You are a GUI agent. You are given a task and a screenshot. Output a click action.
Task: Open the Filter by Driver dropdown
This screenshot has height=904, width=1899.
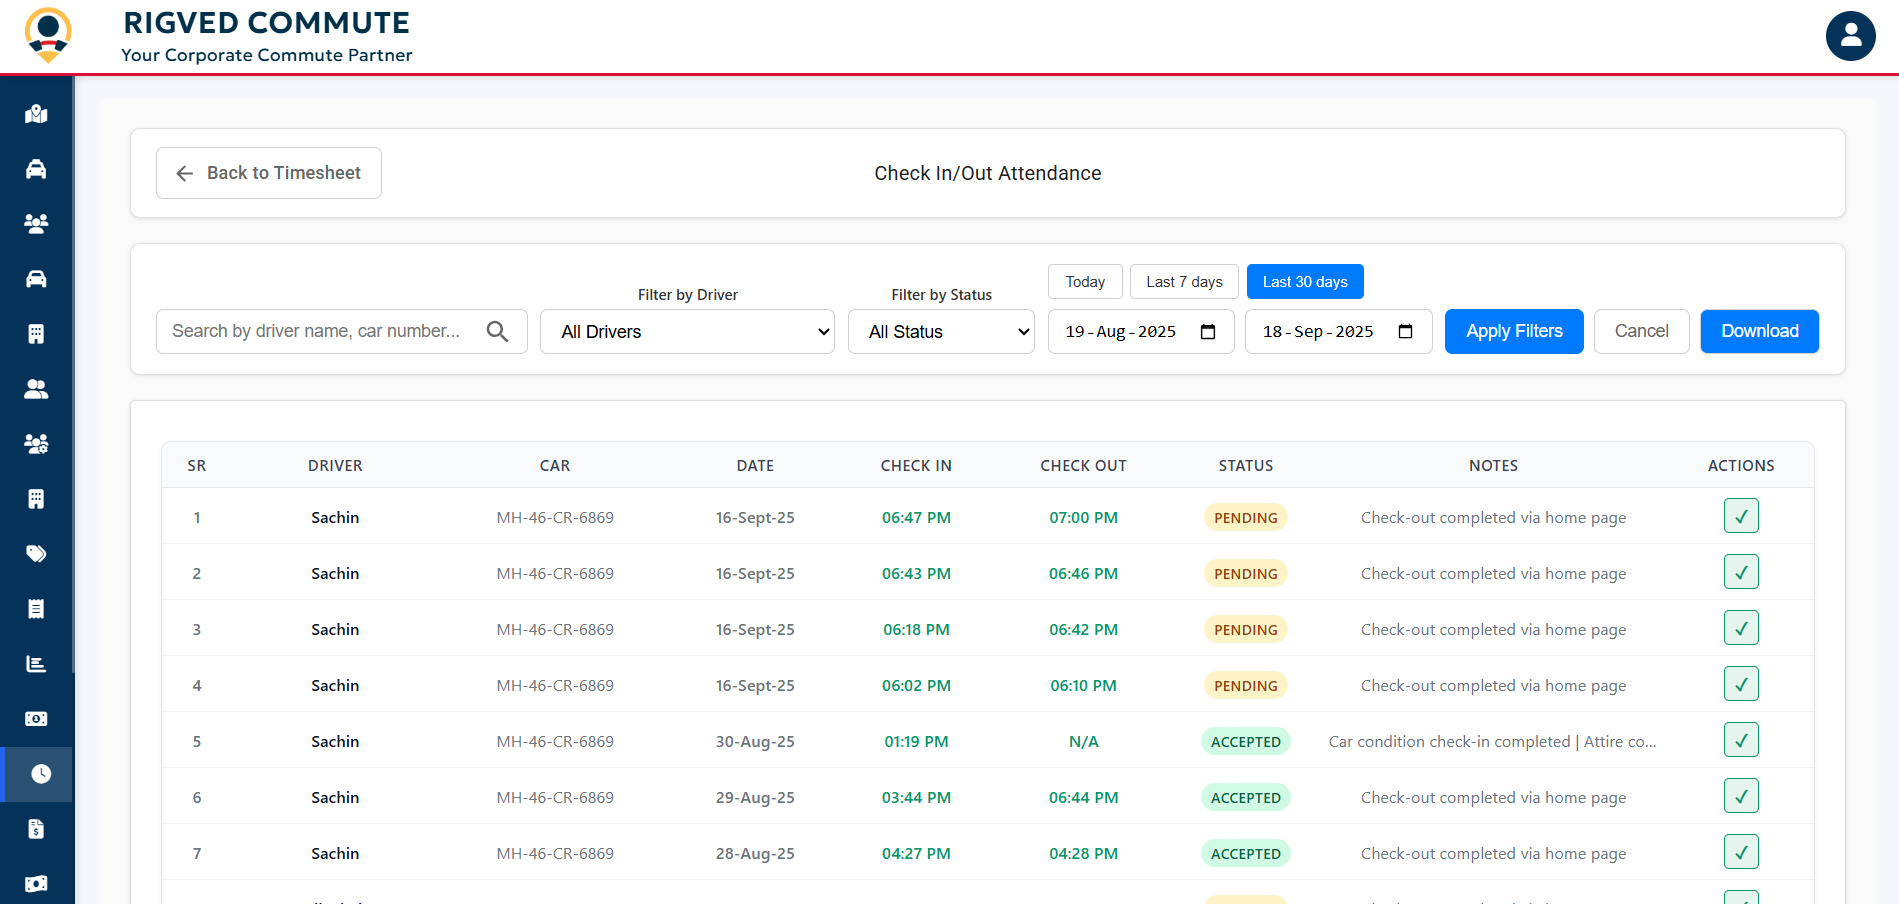[x=687, y=331]
